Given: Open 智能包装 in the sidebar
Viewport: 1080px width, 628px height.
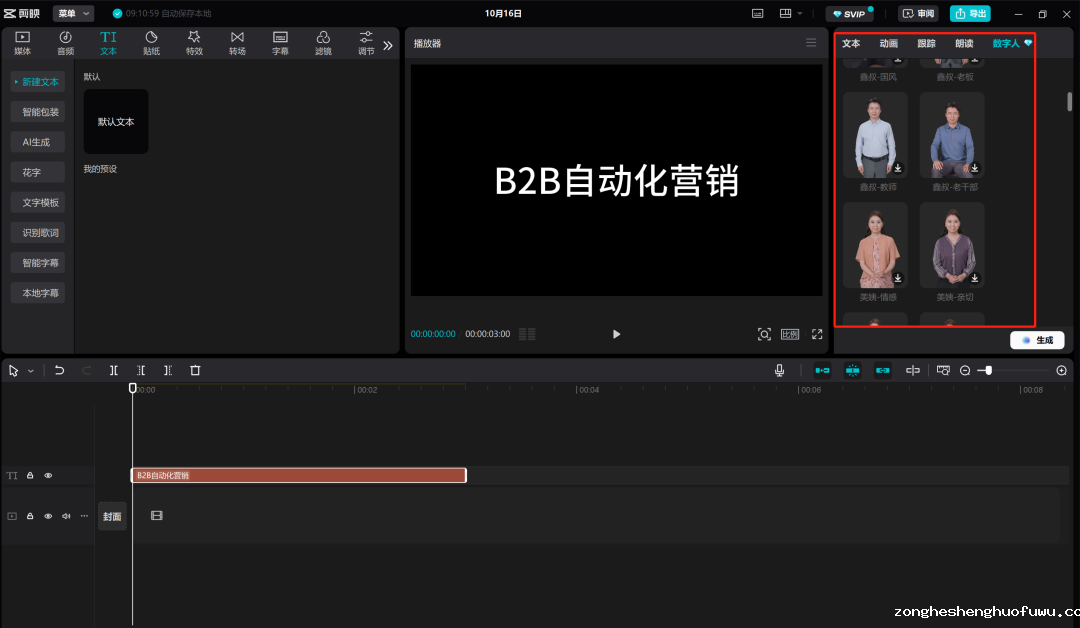Looking at the screenshot, I should pyautogui.click(x=38, y=112).
